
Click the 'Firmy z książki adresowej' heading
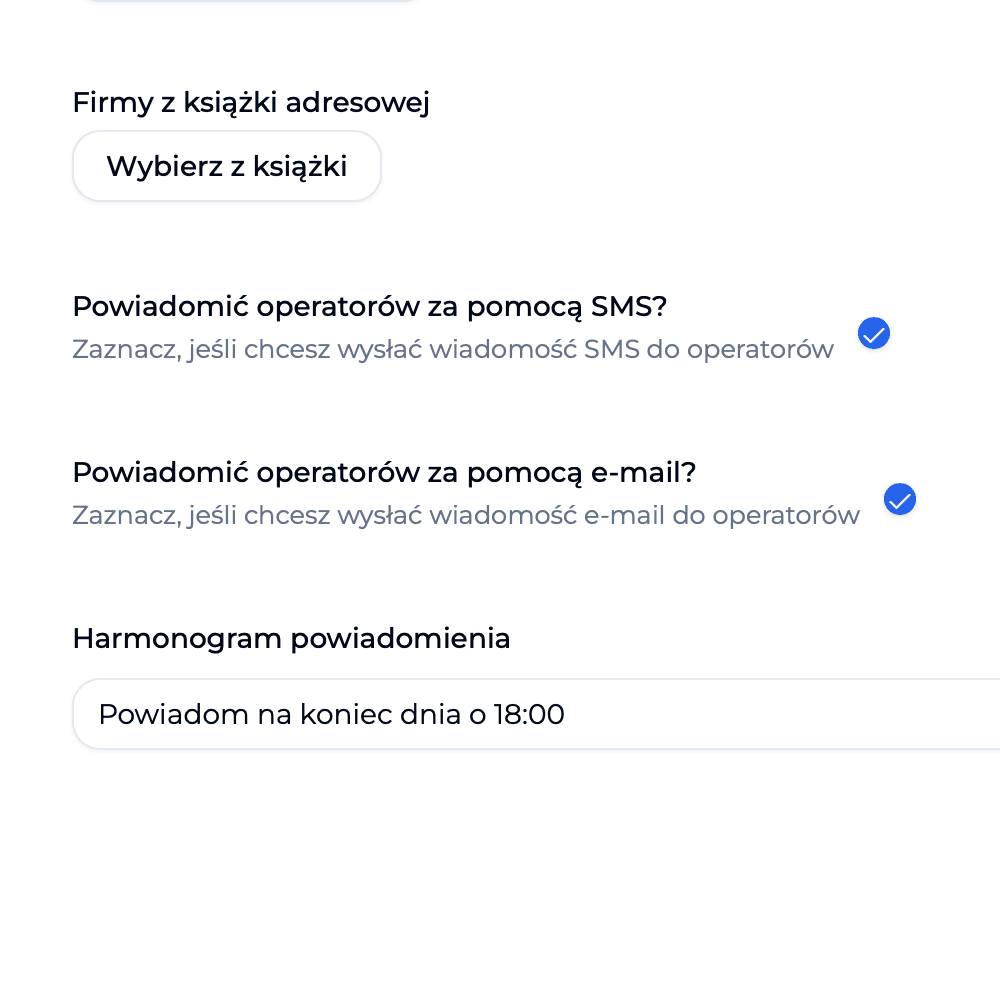[251, 102]
